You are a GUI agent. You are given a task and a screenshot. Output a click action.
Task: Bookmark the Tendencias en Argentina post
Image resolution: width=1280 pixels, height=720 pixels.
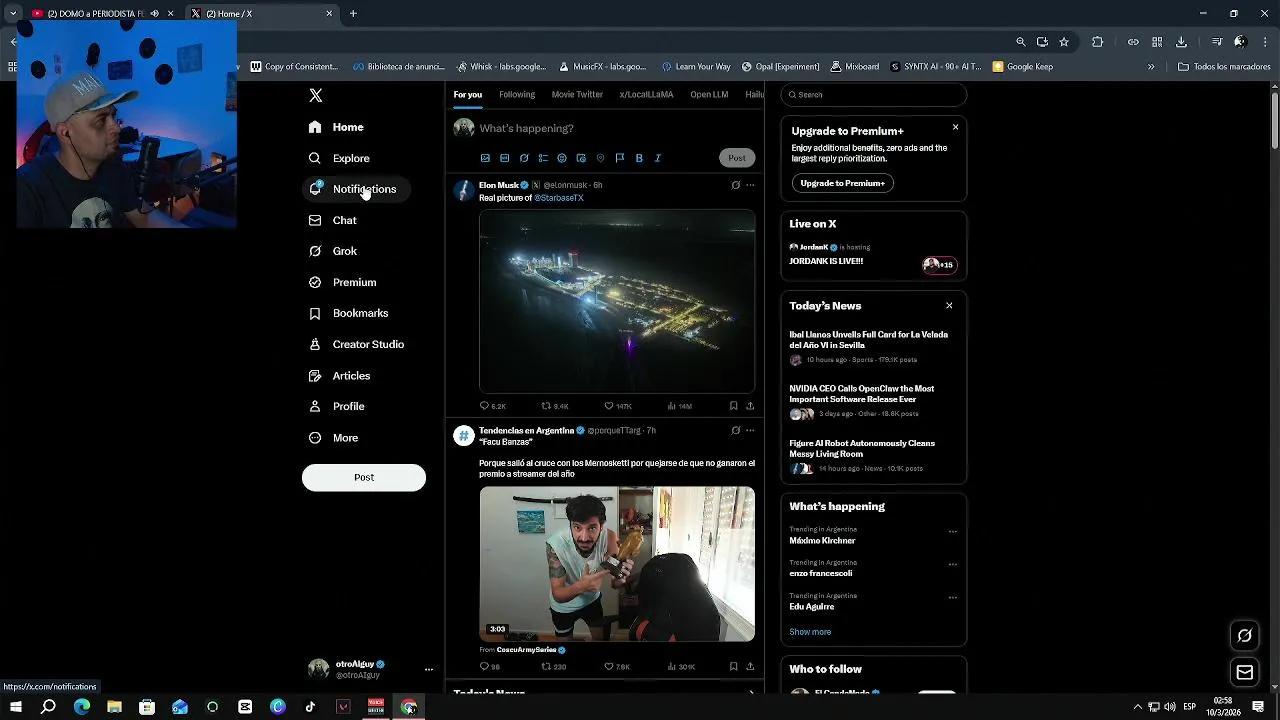click(x=733, y=666)
